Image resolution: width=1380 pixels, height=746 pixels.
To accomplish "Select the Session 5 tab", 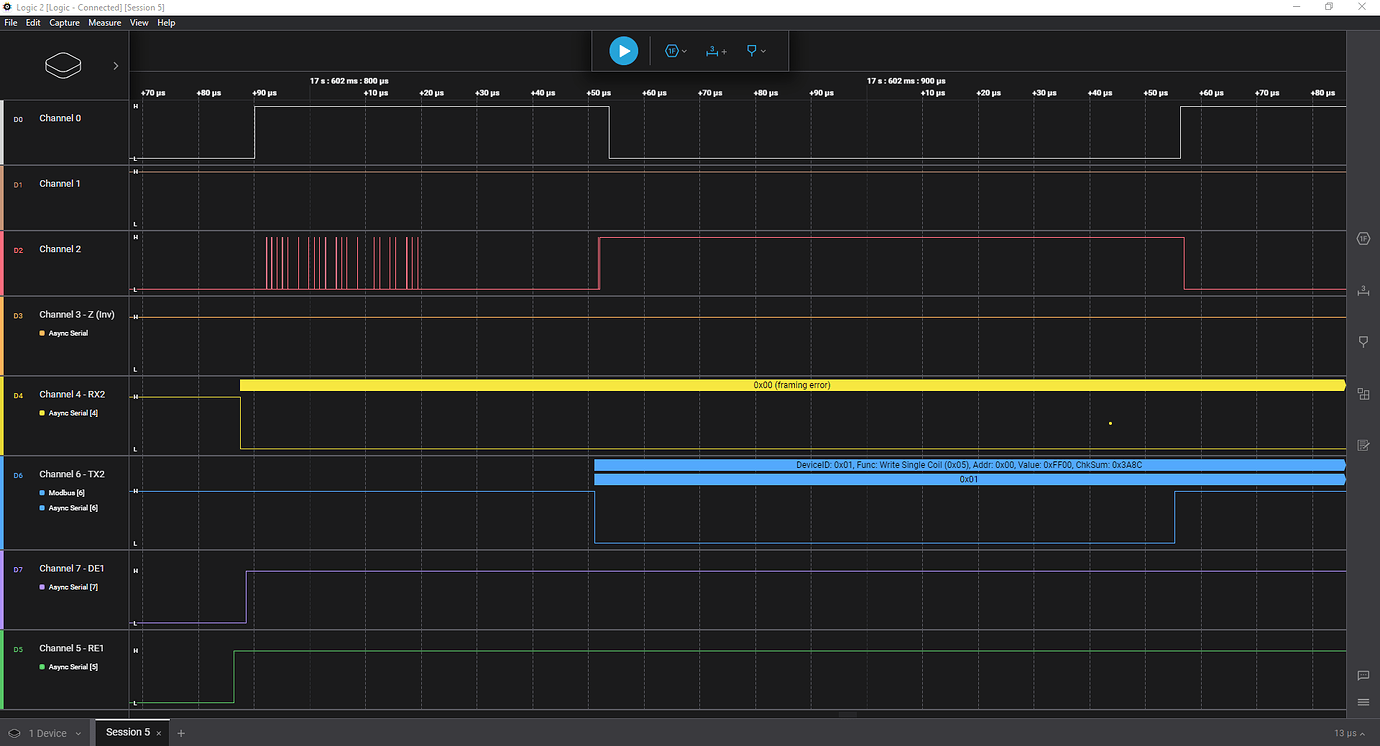I will click(127, 732).
